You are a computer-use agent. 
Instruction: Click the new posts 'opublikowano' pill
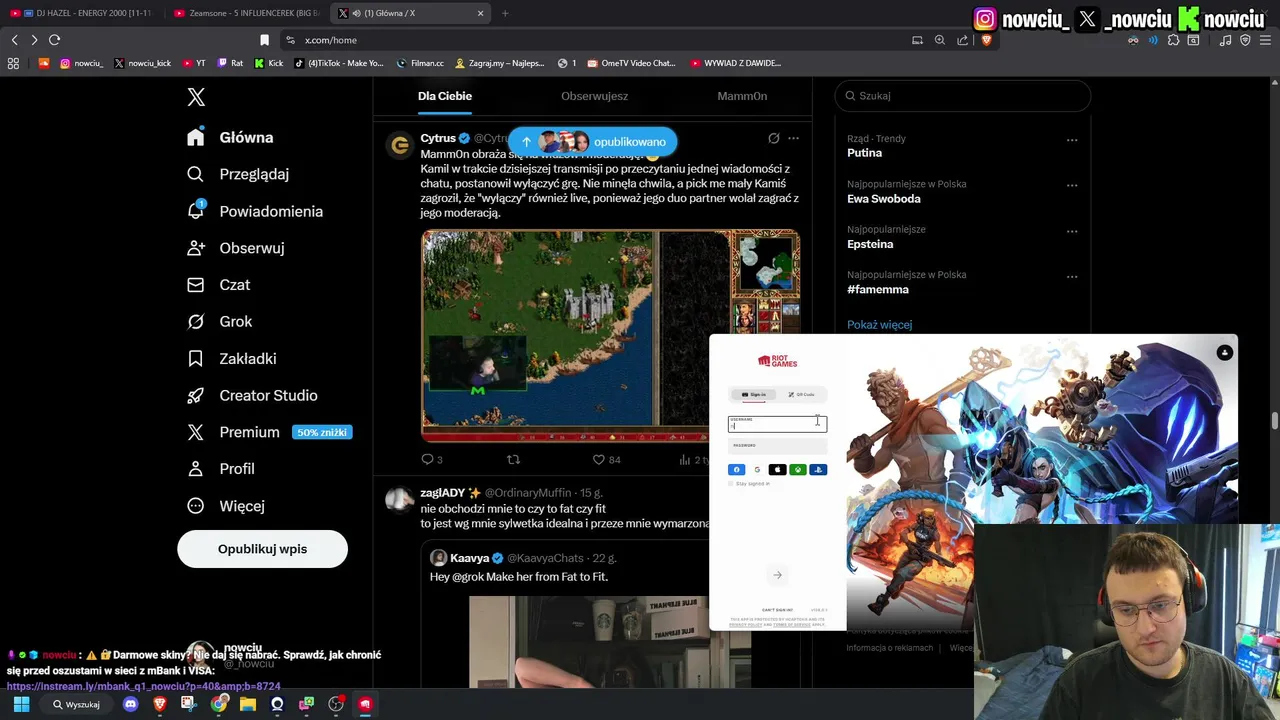592,142
